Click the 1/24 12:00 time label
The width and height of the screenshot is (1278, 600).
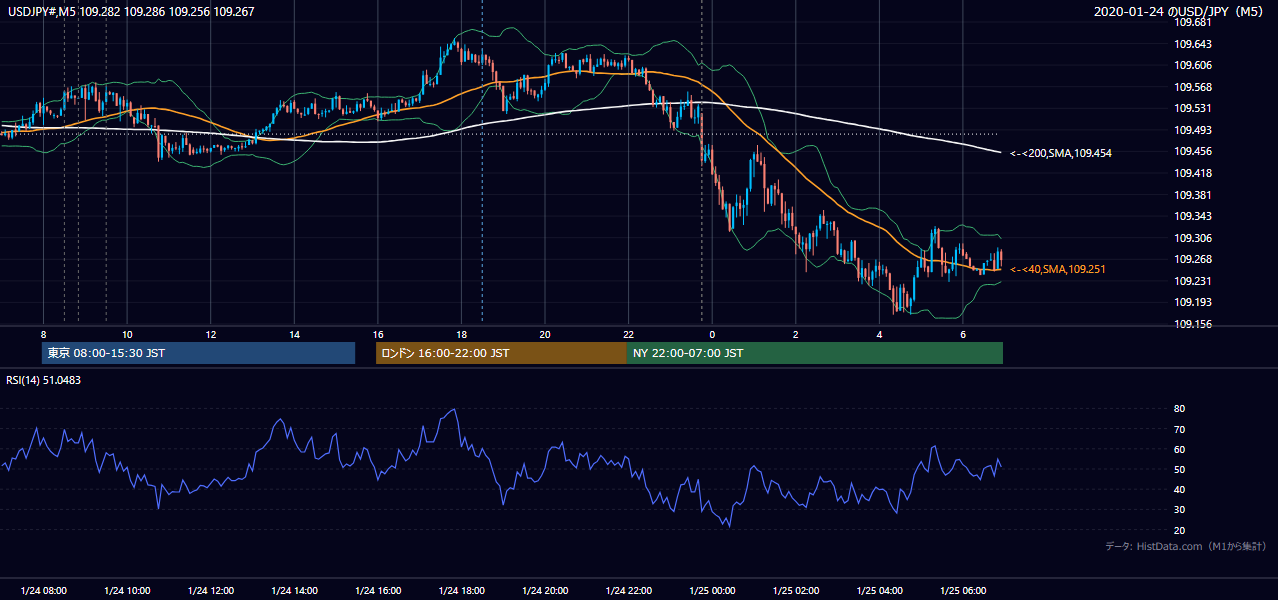(211, 591)
